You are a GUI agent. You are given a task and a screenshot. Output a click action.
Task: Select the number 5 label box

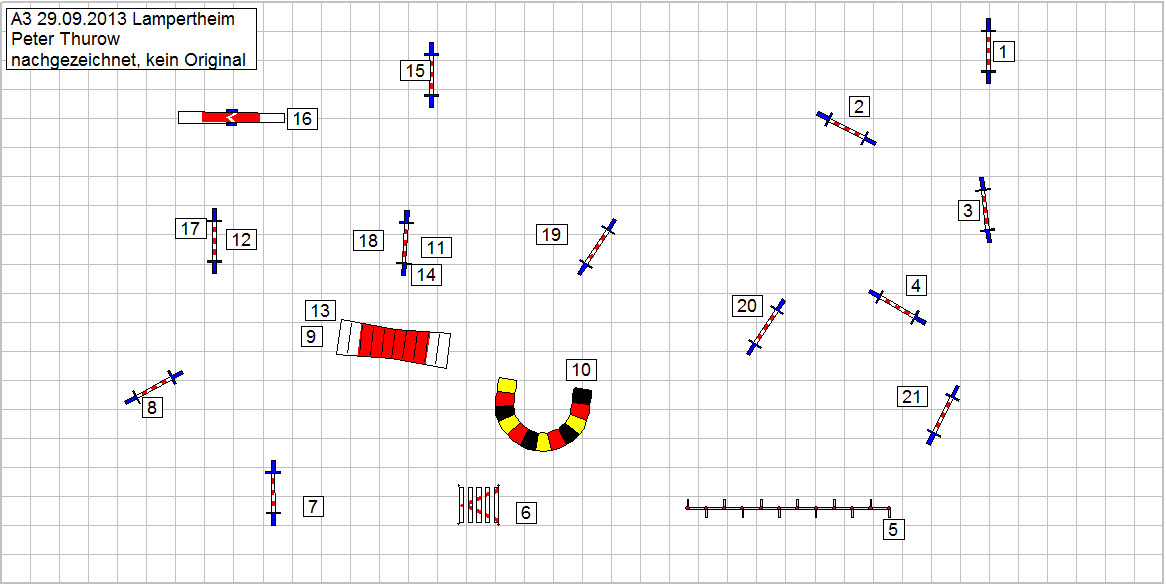[x=893, y=530]
